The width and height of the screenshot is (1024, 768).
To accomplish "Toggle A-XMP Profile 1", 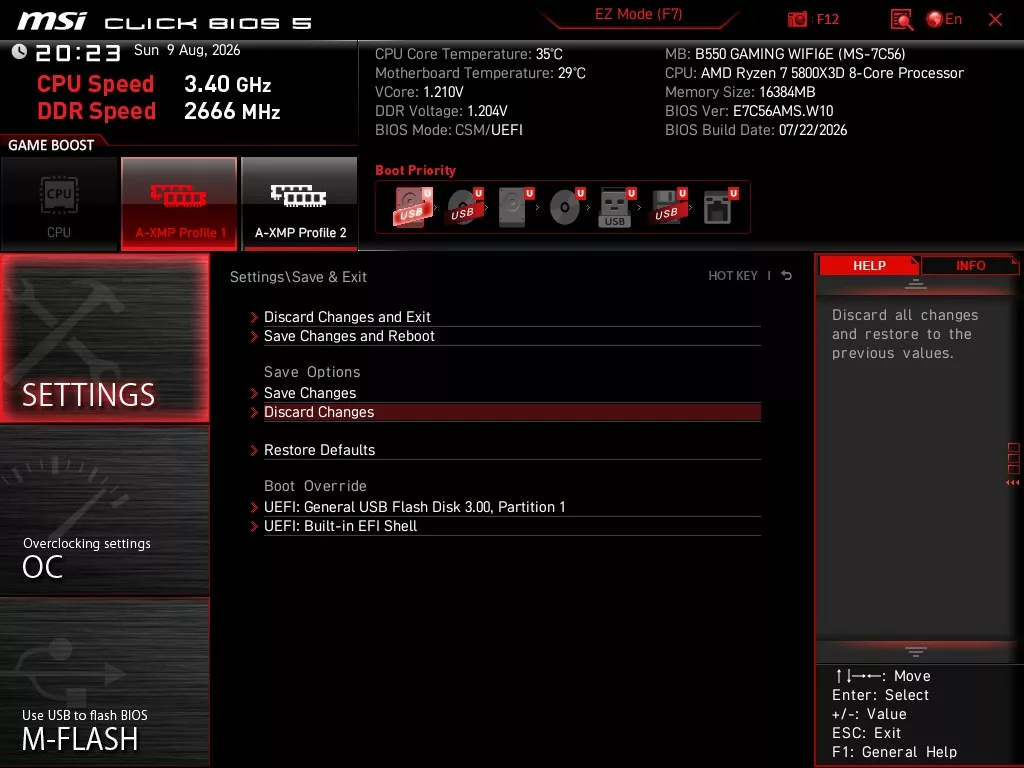I will click(x=179, y=203).
